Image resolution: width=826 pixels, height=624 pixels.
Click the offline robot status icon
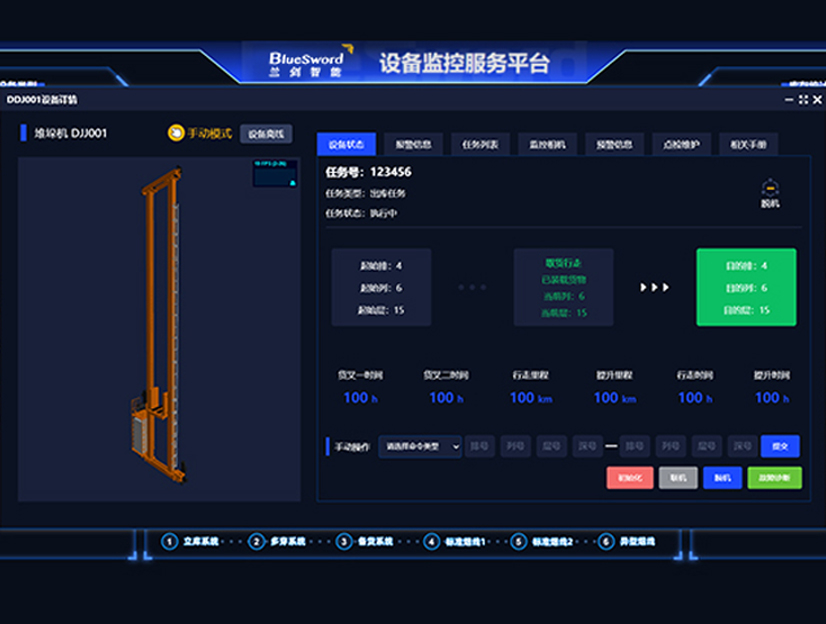[769, 187]
